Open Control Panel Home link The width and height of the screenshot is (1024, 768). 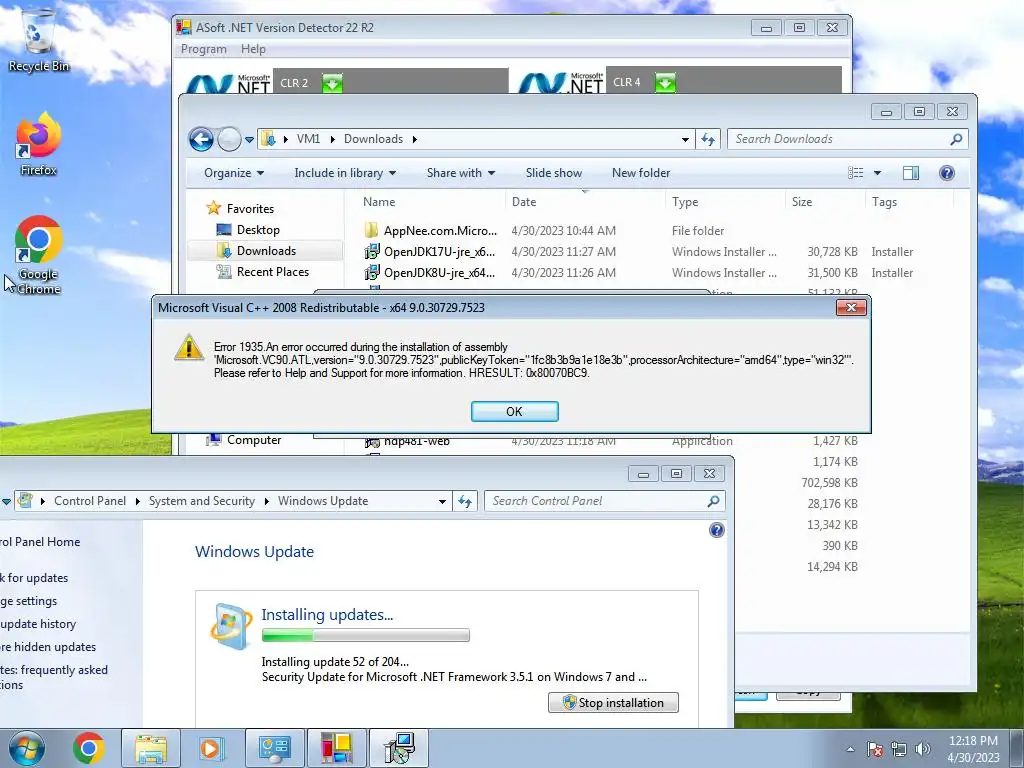point(39,541)
